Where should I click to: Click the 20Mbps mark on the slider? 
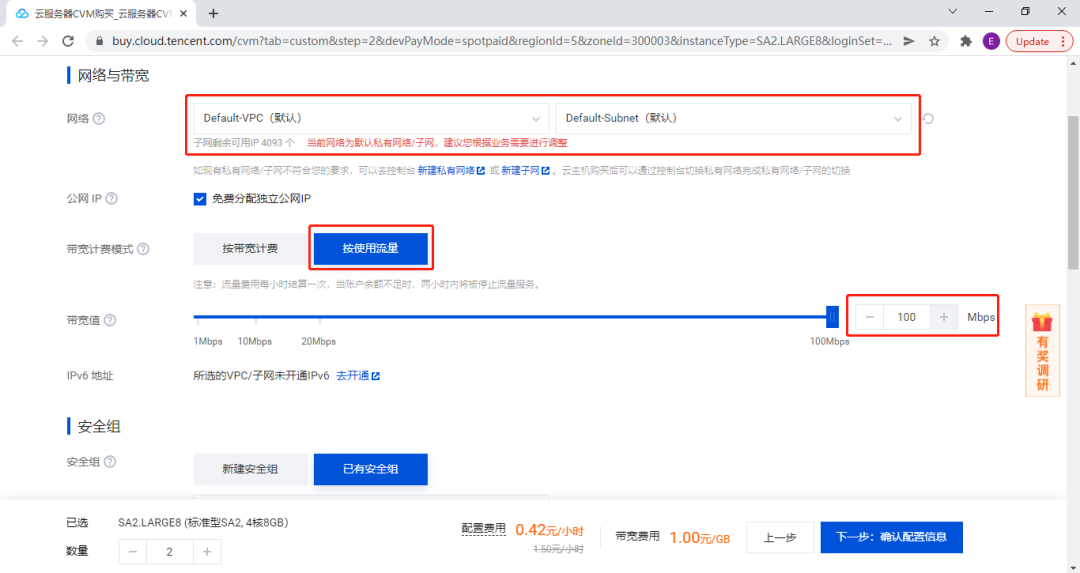[x=319, y=341]
